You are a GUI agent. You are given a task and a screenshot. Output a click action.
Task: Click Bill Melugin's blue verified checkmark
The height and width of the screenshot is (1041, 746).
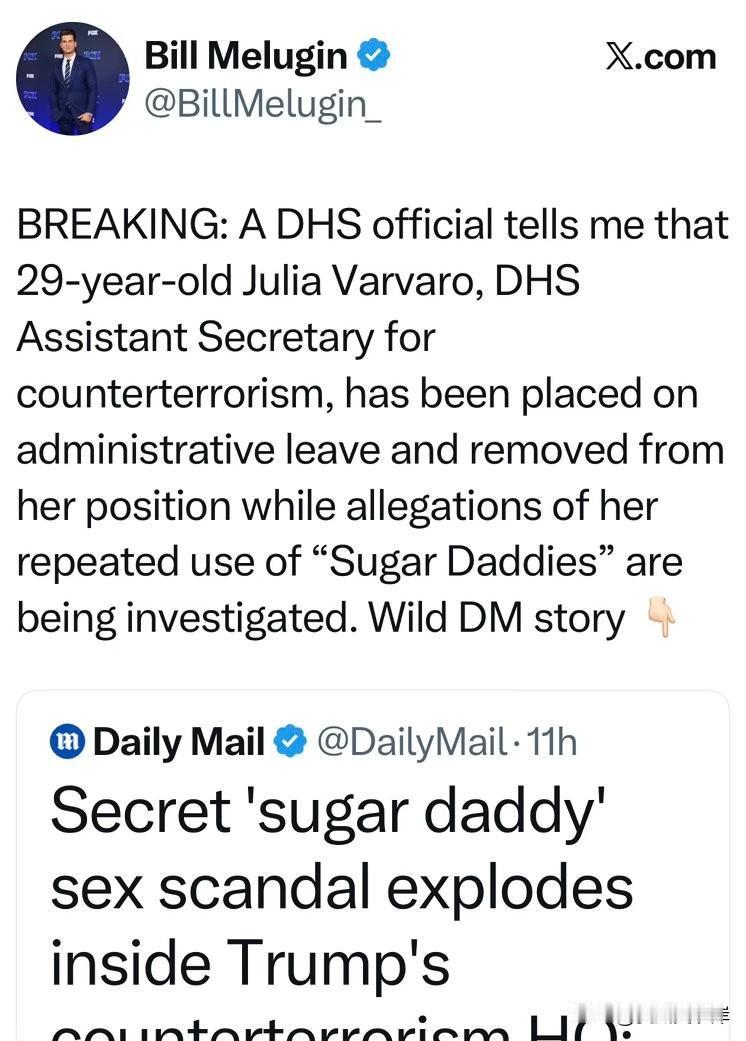(376, 56)
